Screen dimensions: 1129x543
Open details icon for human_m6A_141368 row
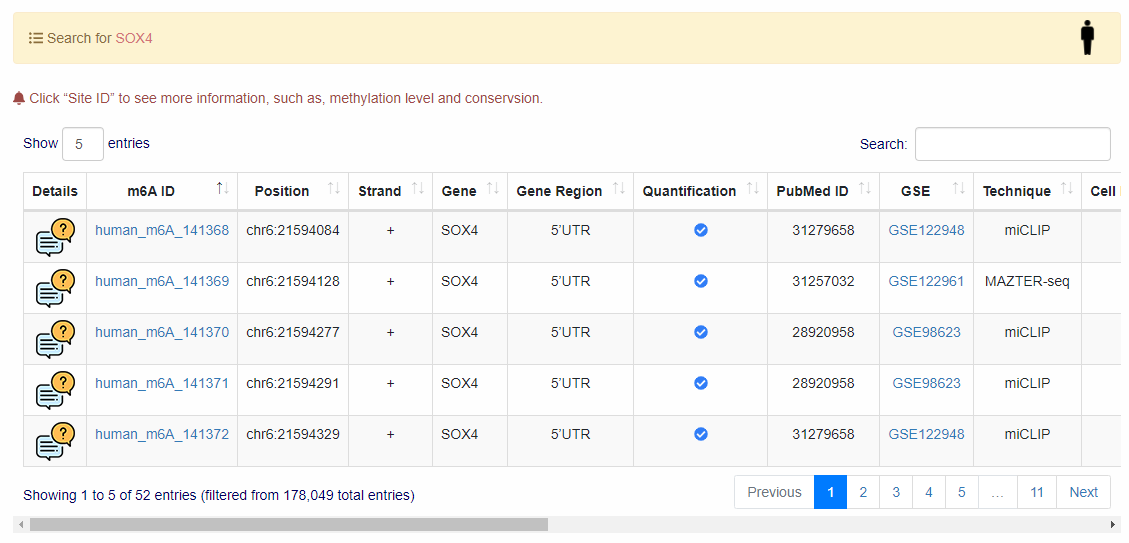pos(55,237)
